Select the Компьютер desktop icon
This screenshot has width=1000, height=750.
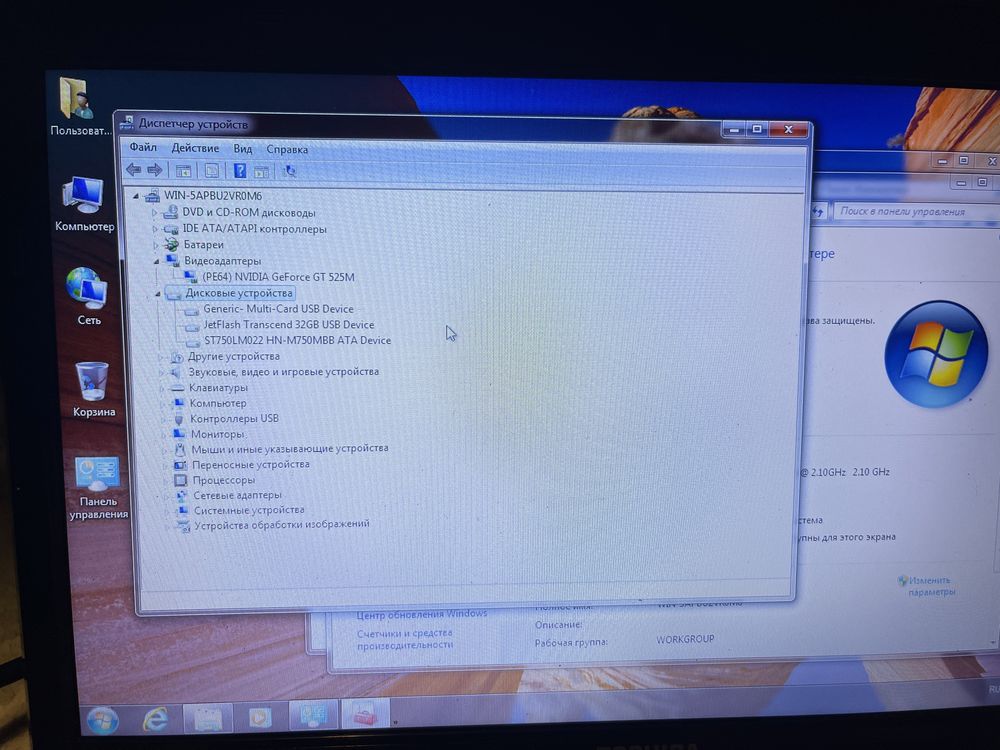(x=84, y=205)
